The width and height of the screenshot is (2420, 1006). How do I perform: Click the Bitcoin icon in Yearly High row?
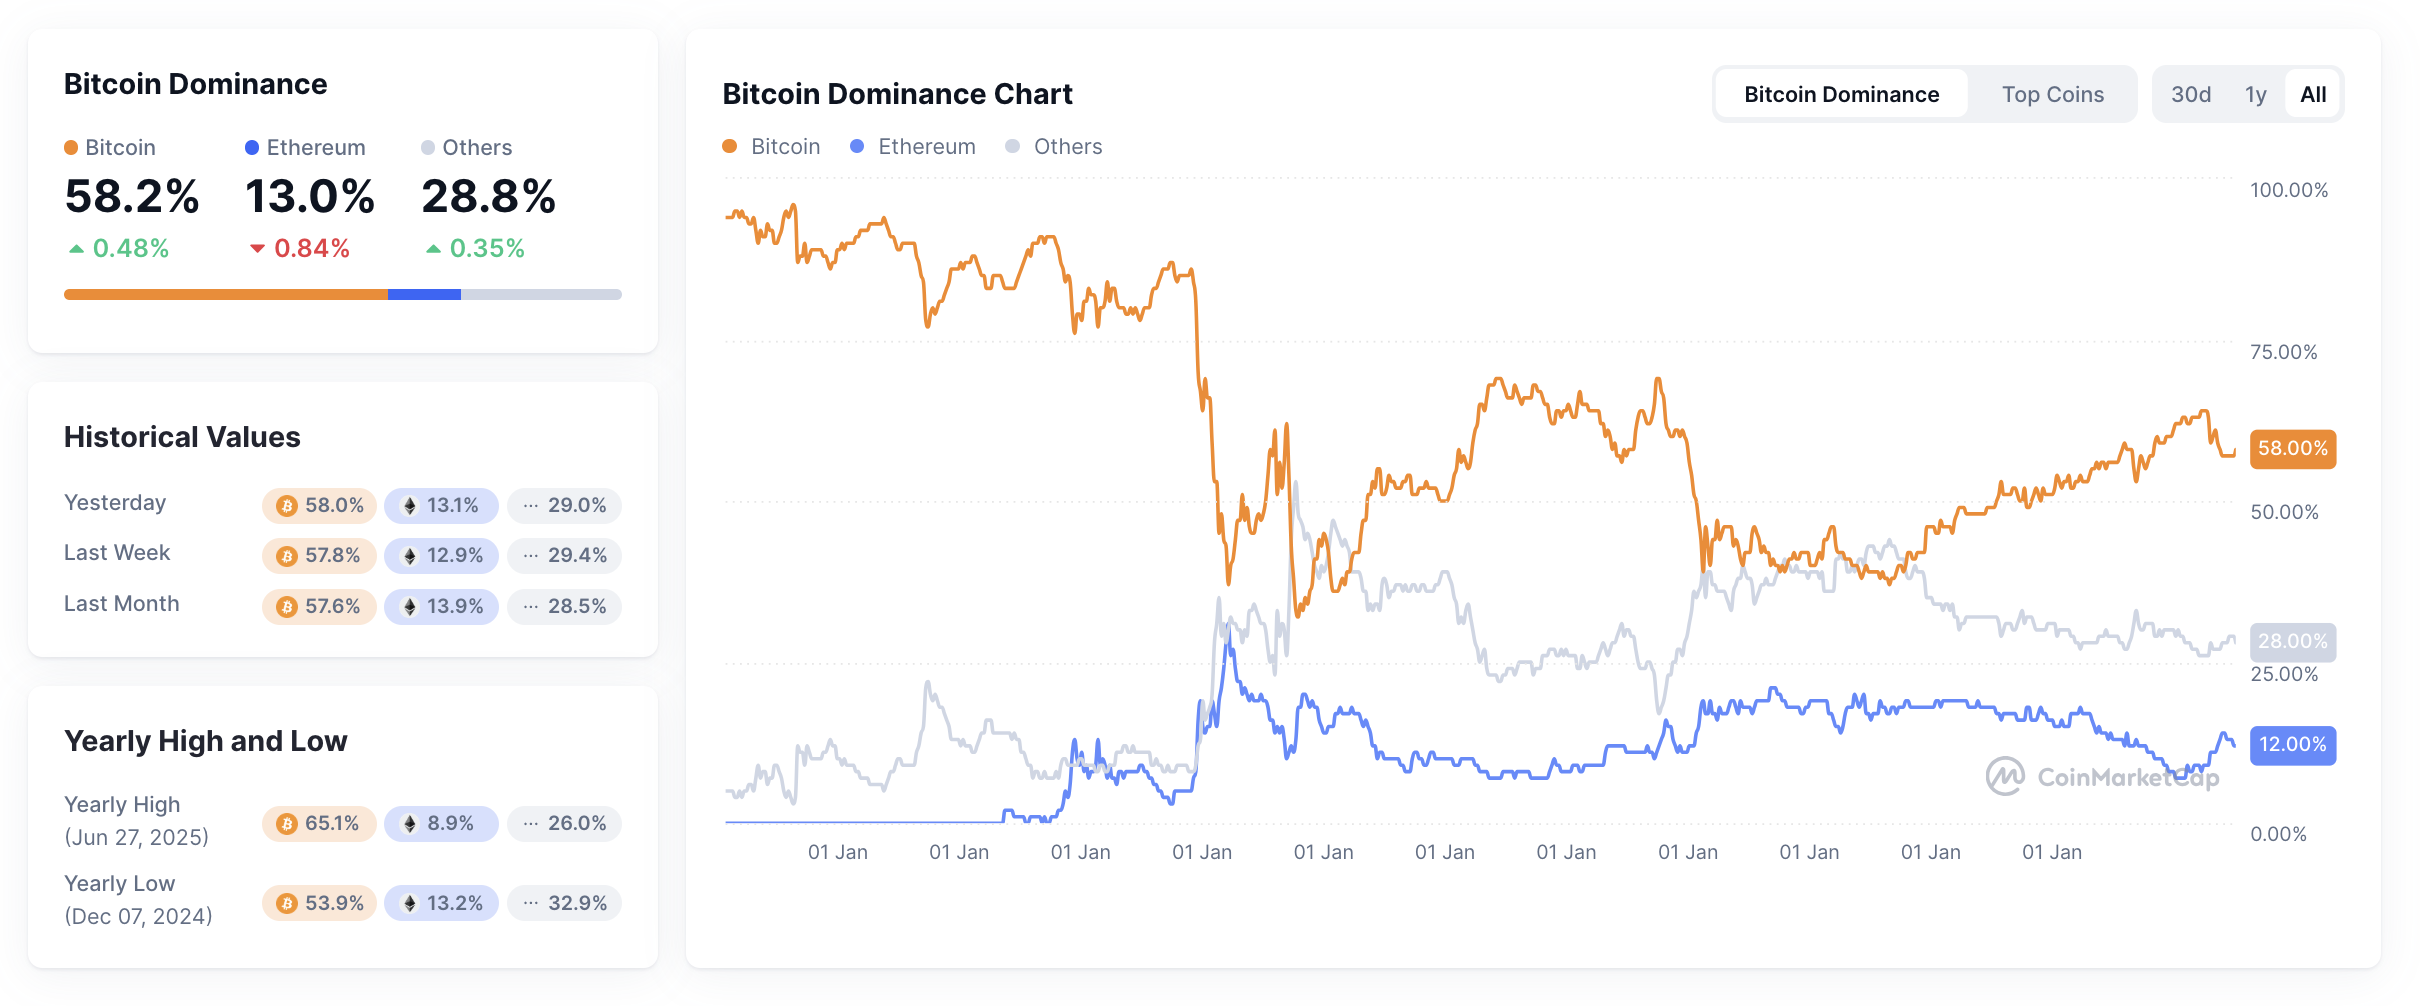coord(287,824)
